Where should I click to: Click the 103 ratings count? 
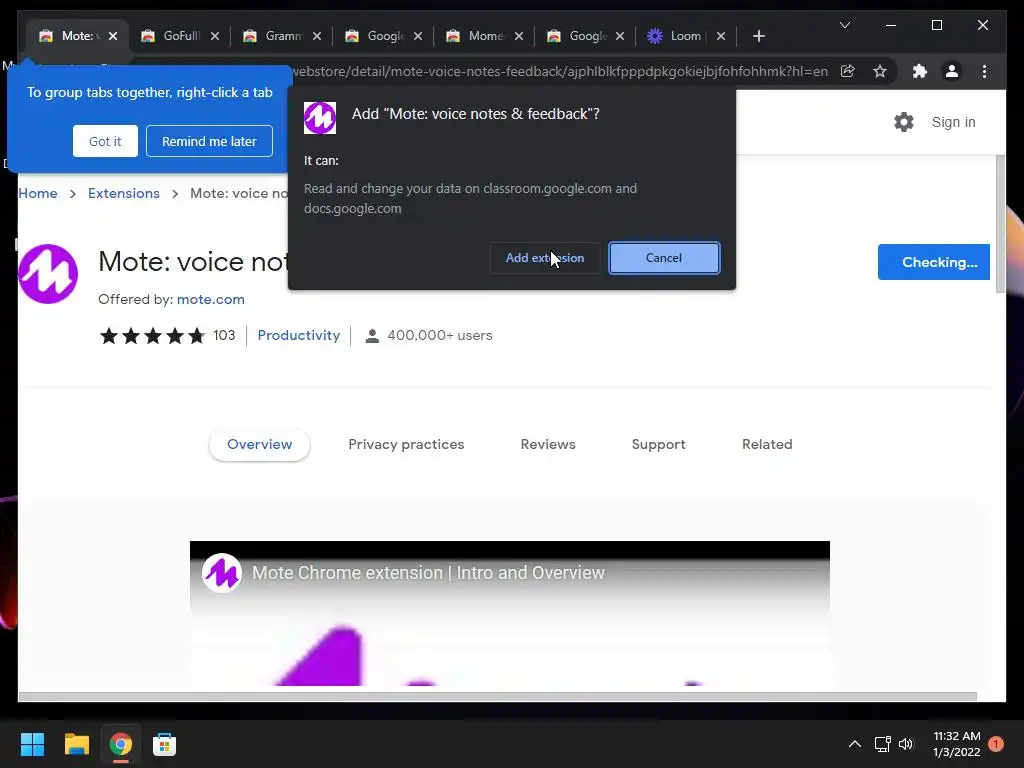click(x=224, y=335)
